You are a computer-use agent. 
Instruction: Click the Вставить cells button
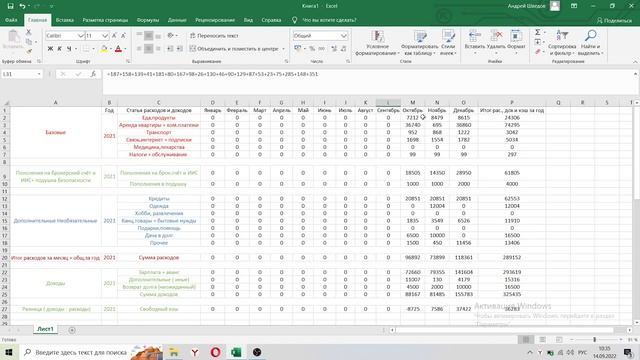tap(475, 42)
